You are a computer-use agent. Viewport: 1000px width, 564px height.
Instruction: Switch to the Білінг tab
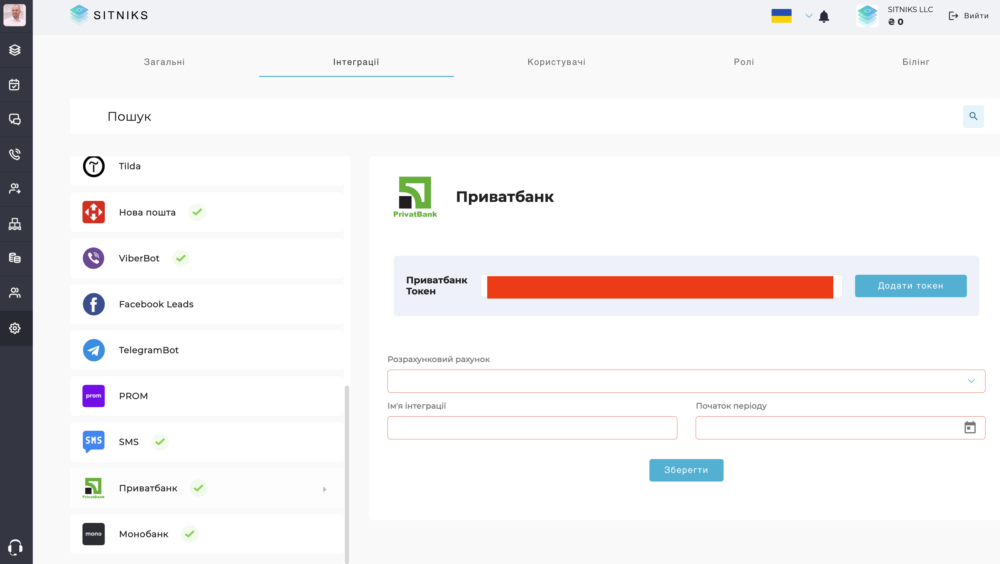pyautogui.click(x=916, y=62)
